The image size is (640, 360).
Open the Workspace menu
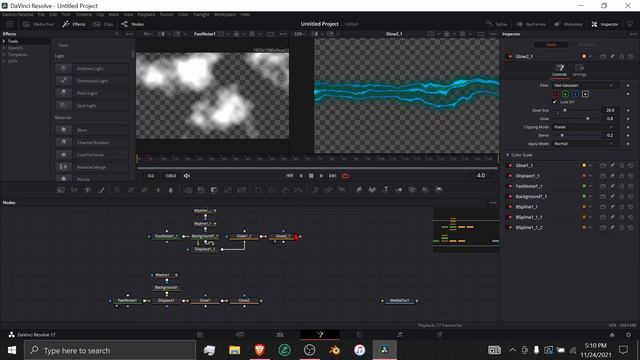[x=224, y=14]
